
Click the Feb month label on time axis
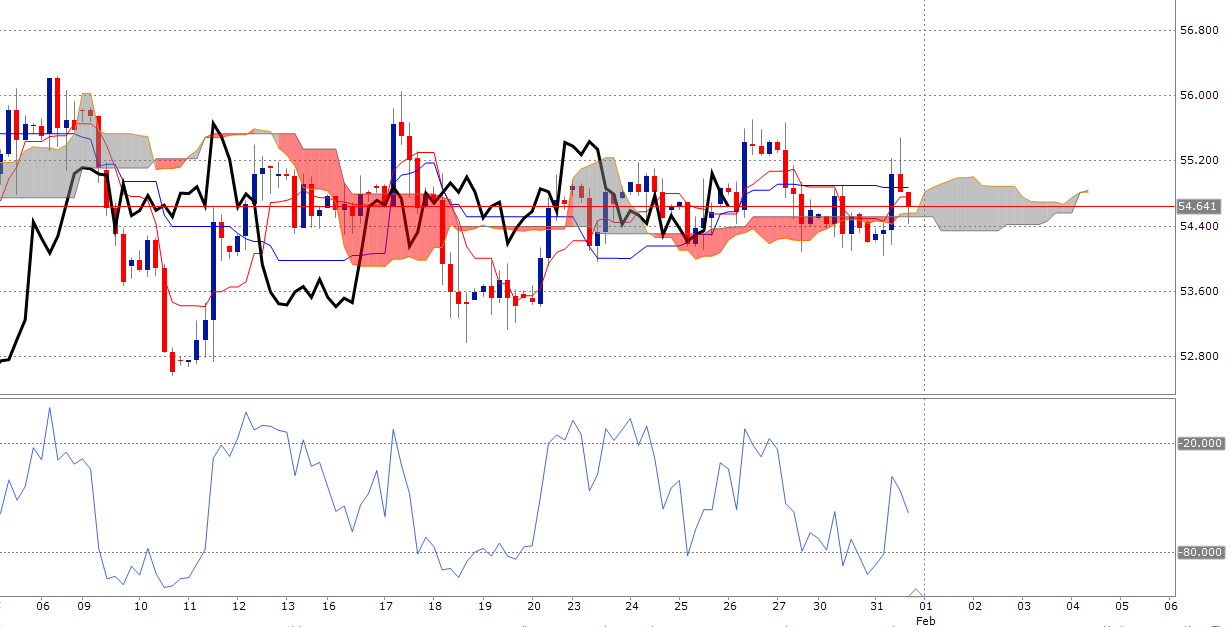[x=925, y=620]
